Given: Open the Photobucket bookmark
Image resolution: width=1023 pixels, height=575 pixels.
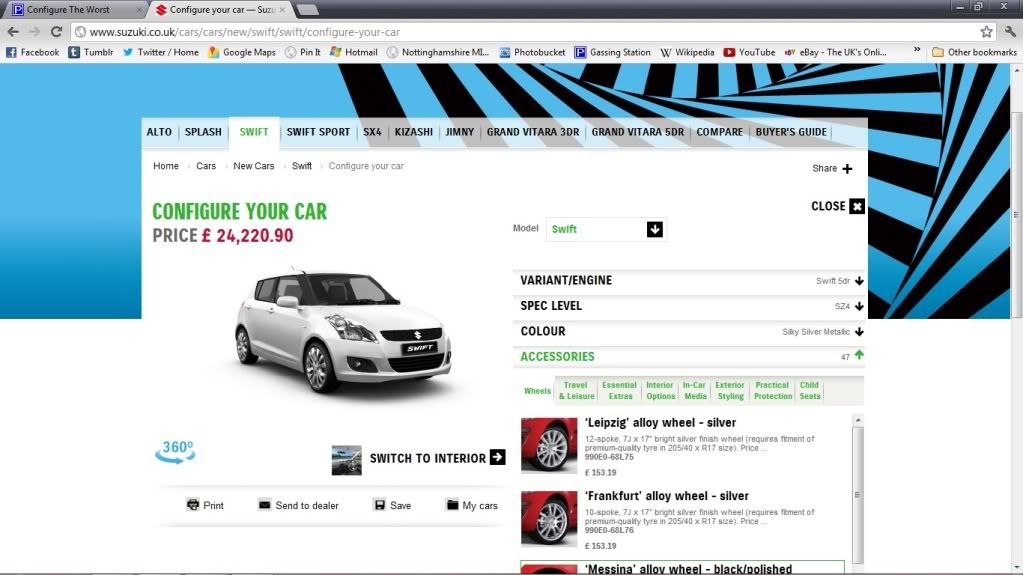Looking at the screenshot, I should coord(532,52).
